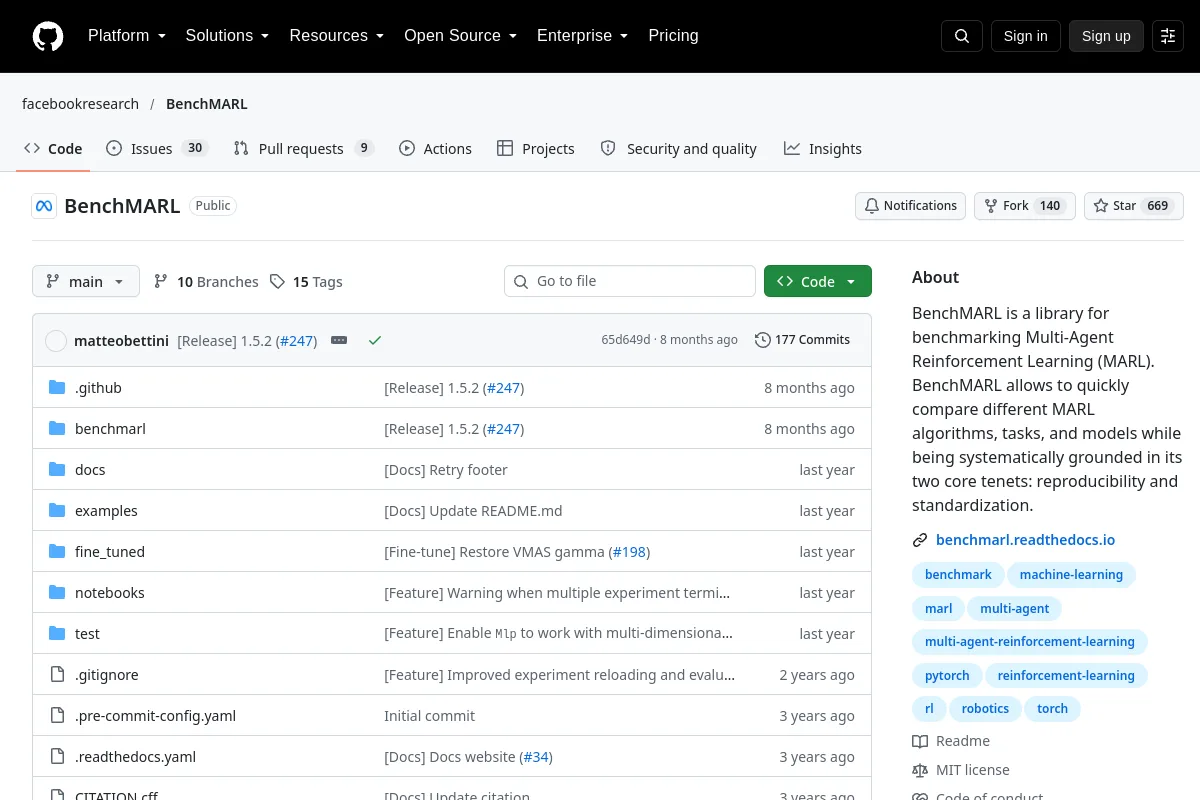Click the GitHub logo icon
Screen dimensions: 1200x800
point(48,36)
